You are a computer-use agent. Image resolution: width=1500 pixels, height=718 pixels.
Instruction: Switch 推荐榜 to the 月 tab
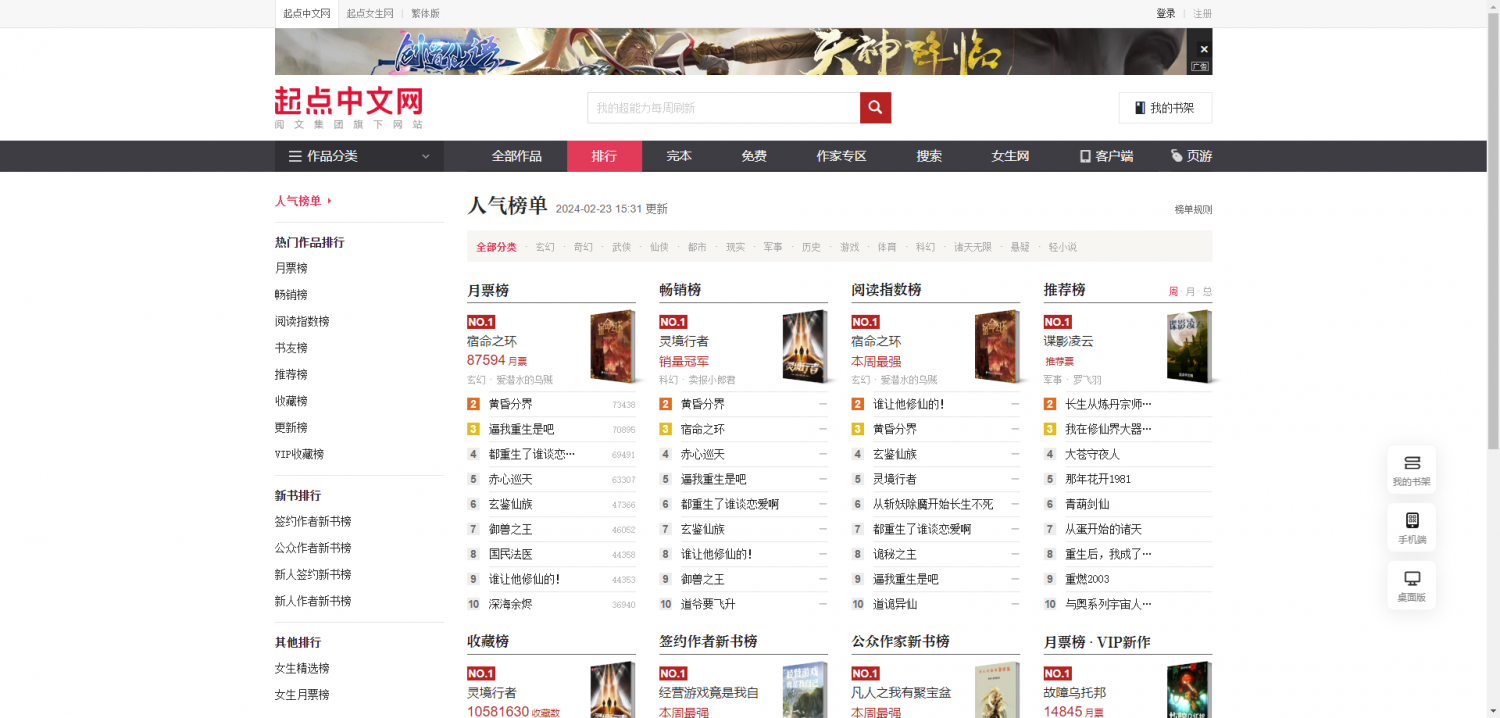1190,292
